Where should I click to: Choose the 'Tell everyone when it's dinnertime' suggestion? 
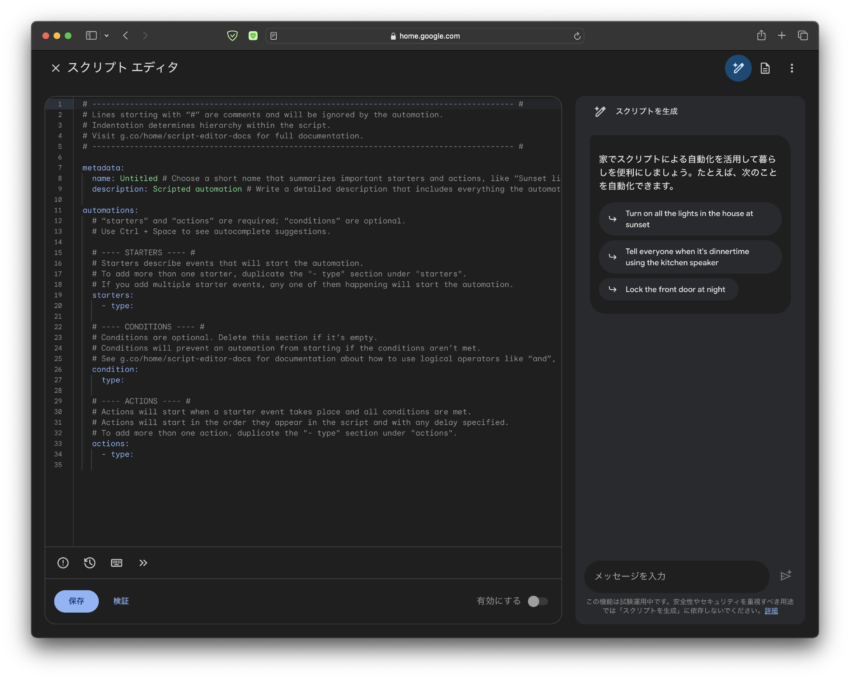689,257
